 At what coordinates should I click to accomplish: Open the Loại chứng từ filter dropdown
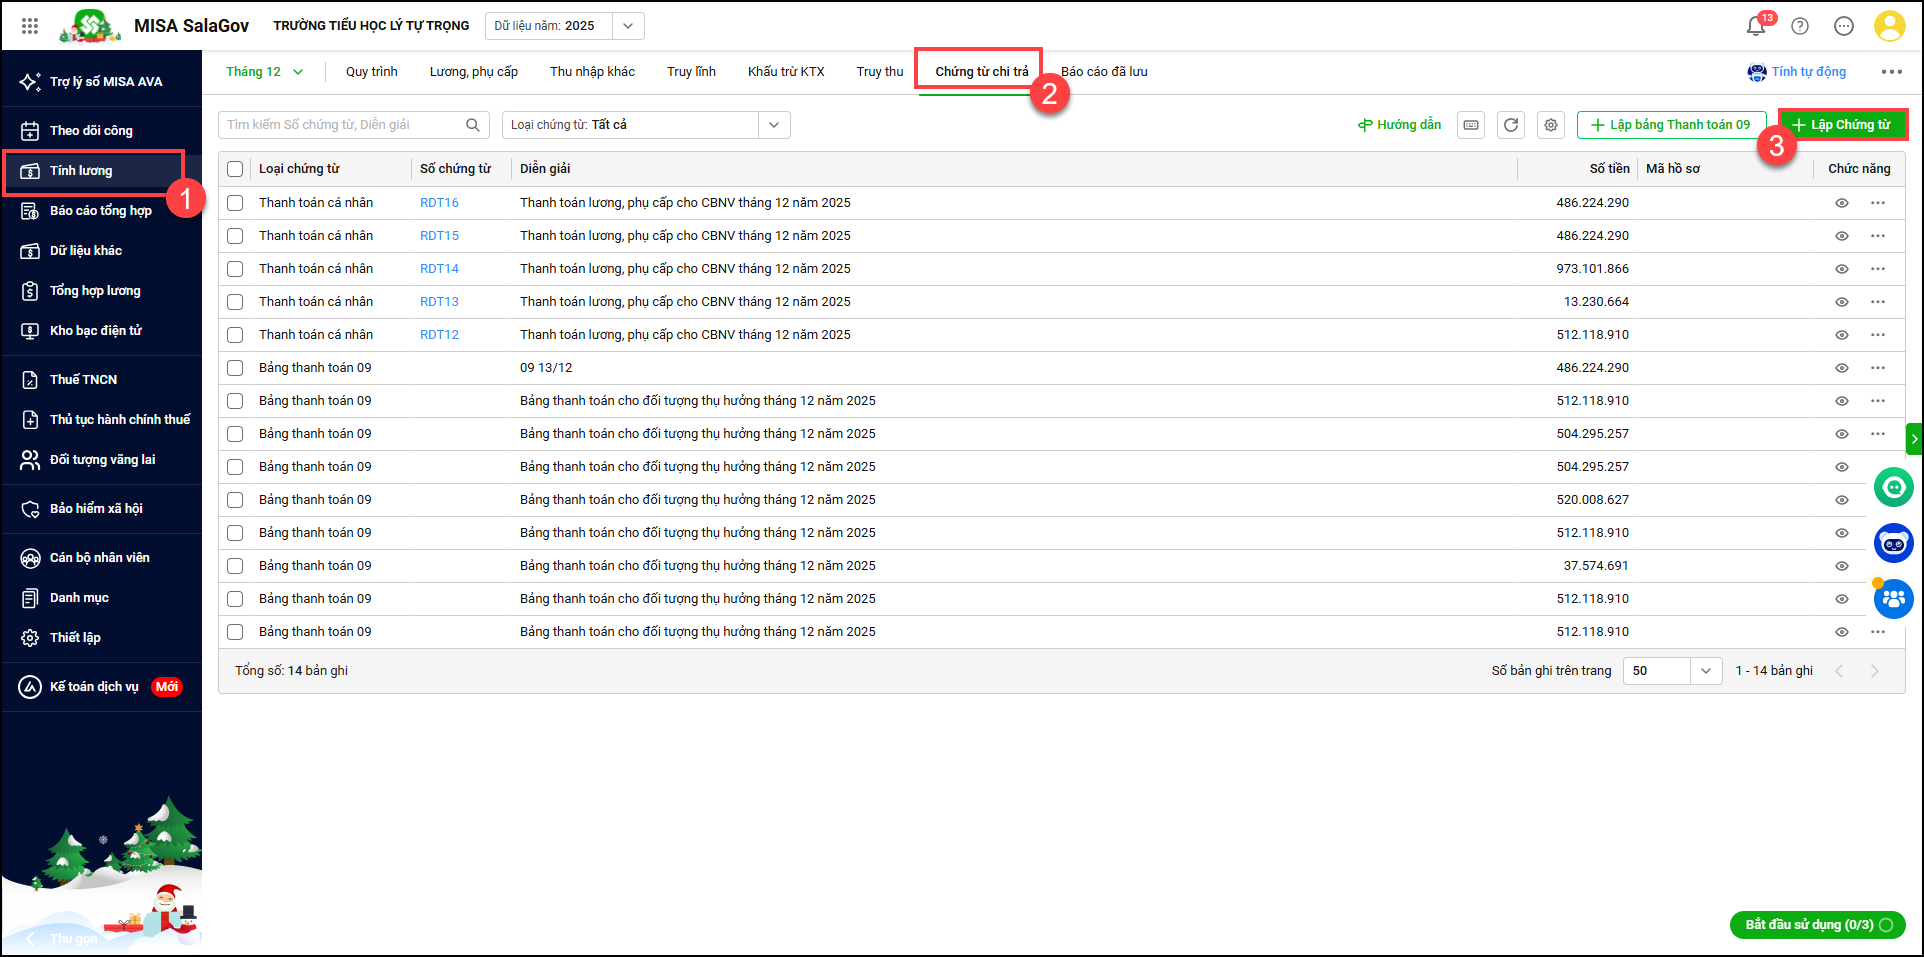point(645,125)
